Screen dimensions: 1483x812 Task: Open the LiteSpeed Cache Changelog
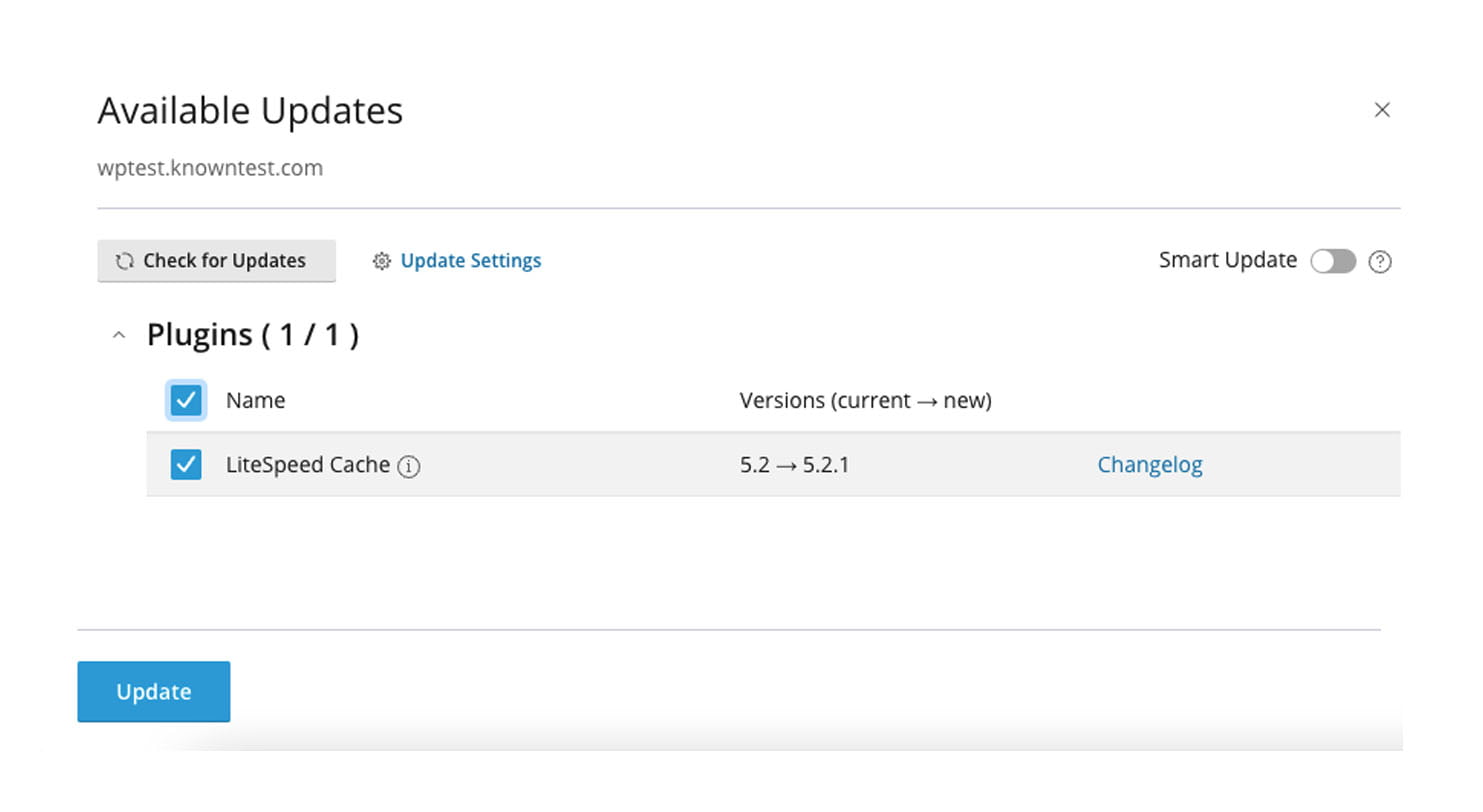pyautogui.click(x=1149, y=464)
